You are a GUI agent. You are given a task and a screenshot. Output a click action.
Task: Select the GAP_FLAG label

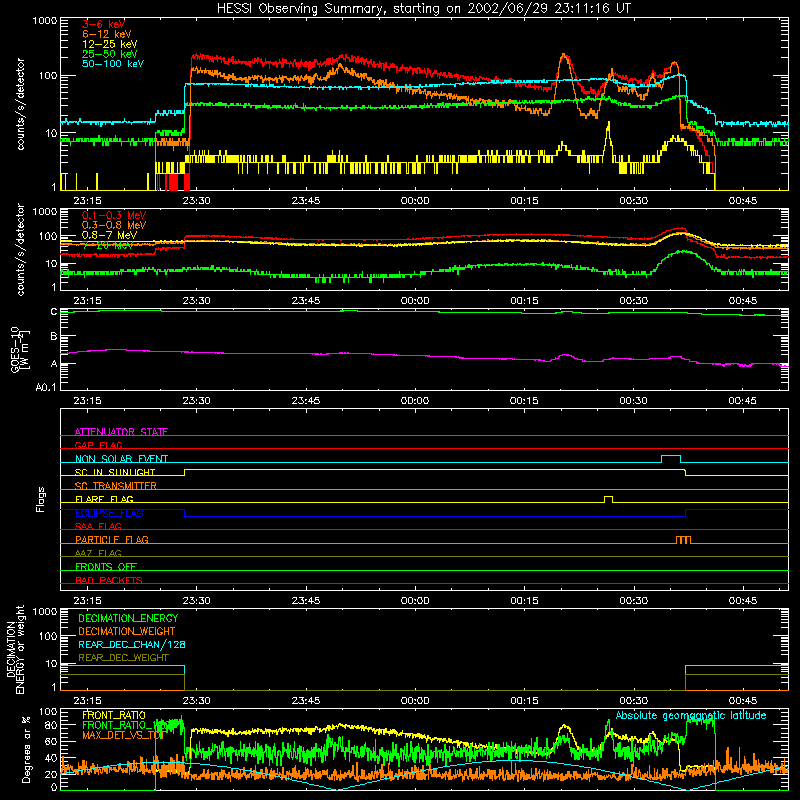tap(98, 445)
